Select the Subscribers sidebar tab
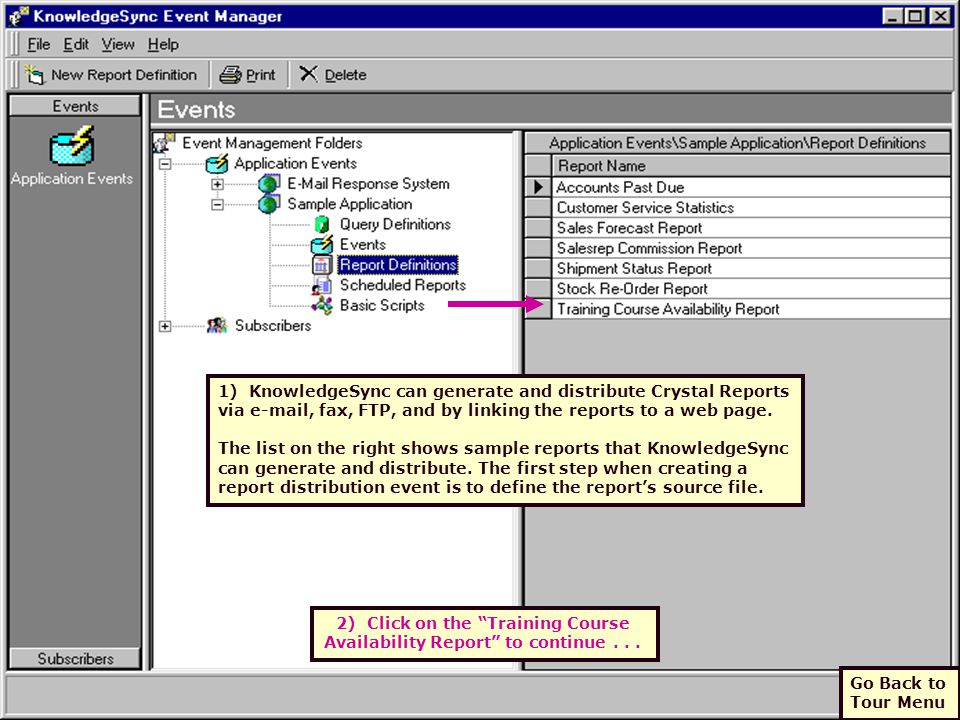The height and width of the screenshot is (720, 960). (x=75, y=659)
